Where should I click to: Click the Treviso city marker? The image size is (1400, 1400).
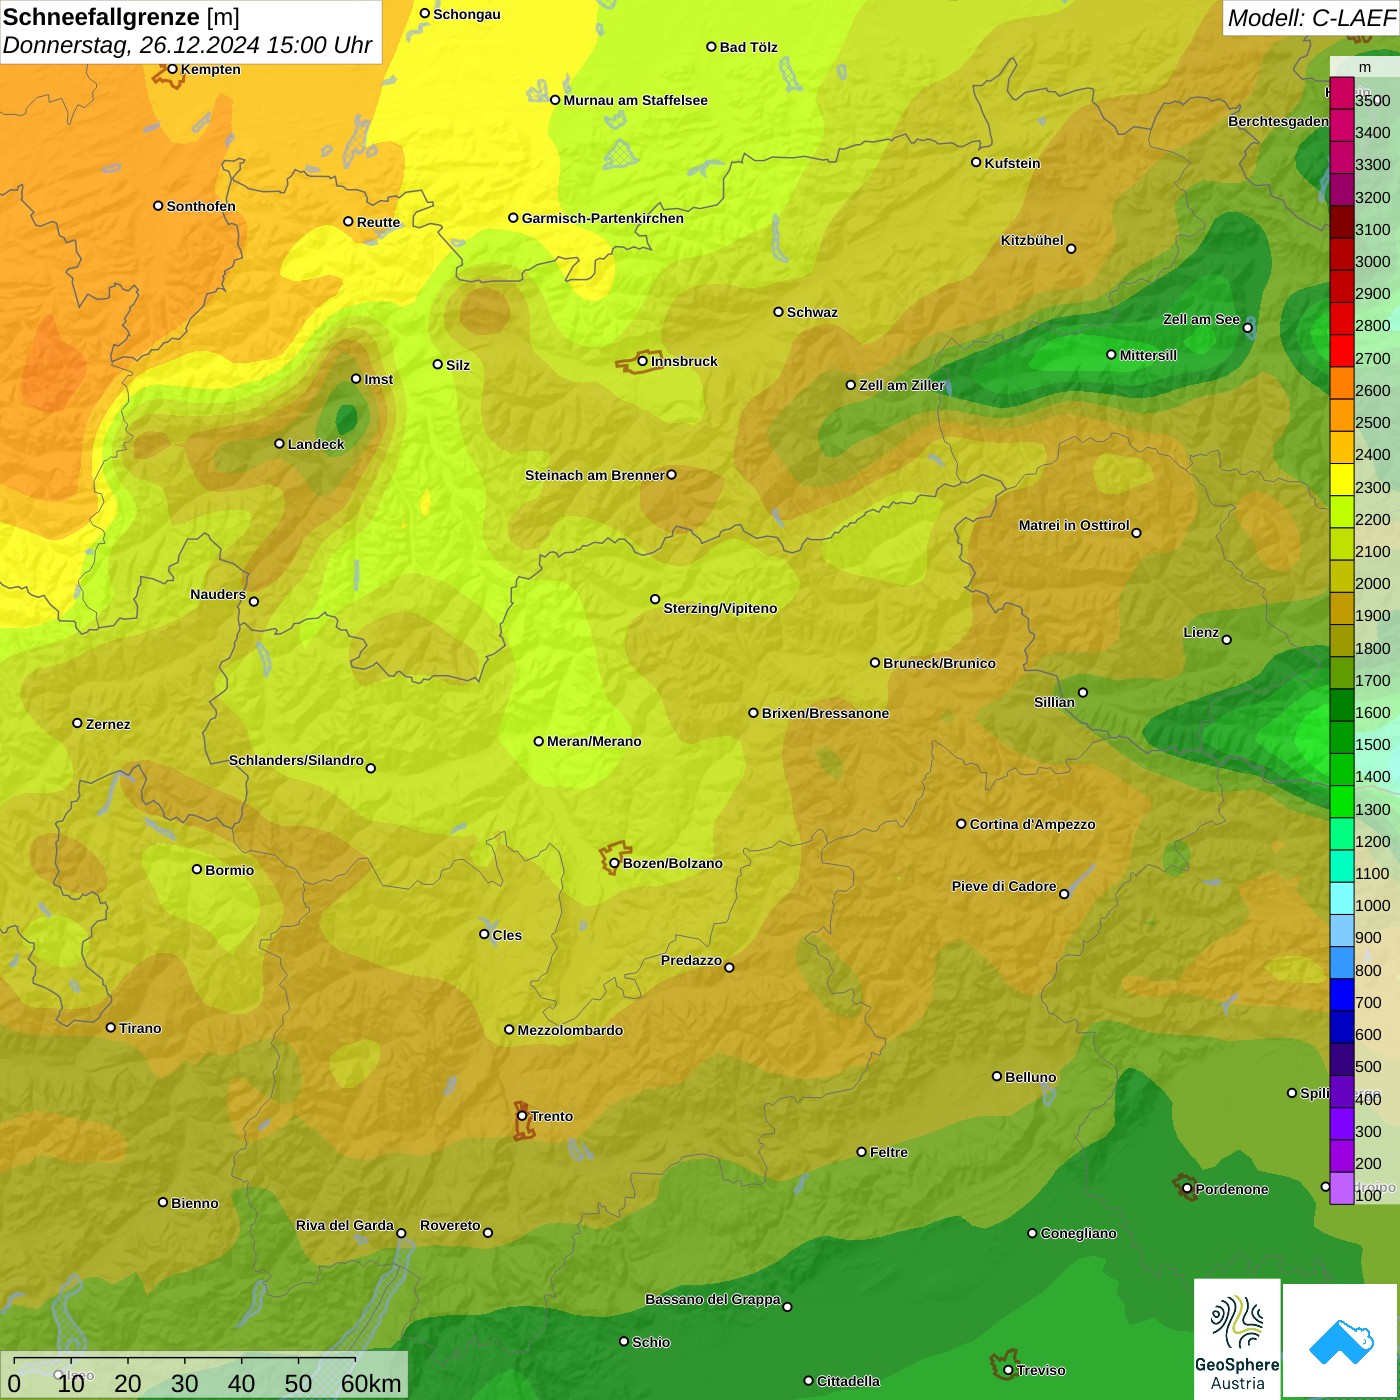(x=1008, y=1370)
